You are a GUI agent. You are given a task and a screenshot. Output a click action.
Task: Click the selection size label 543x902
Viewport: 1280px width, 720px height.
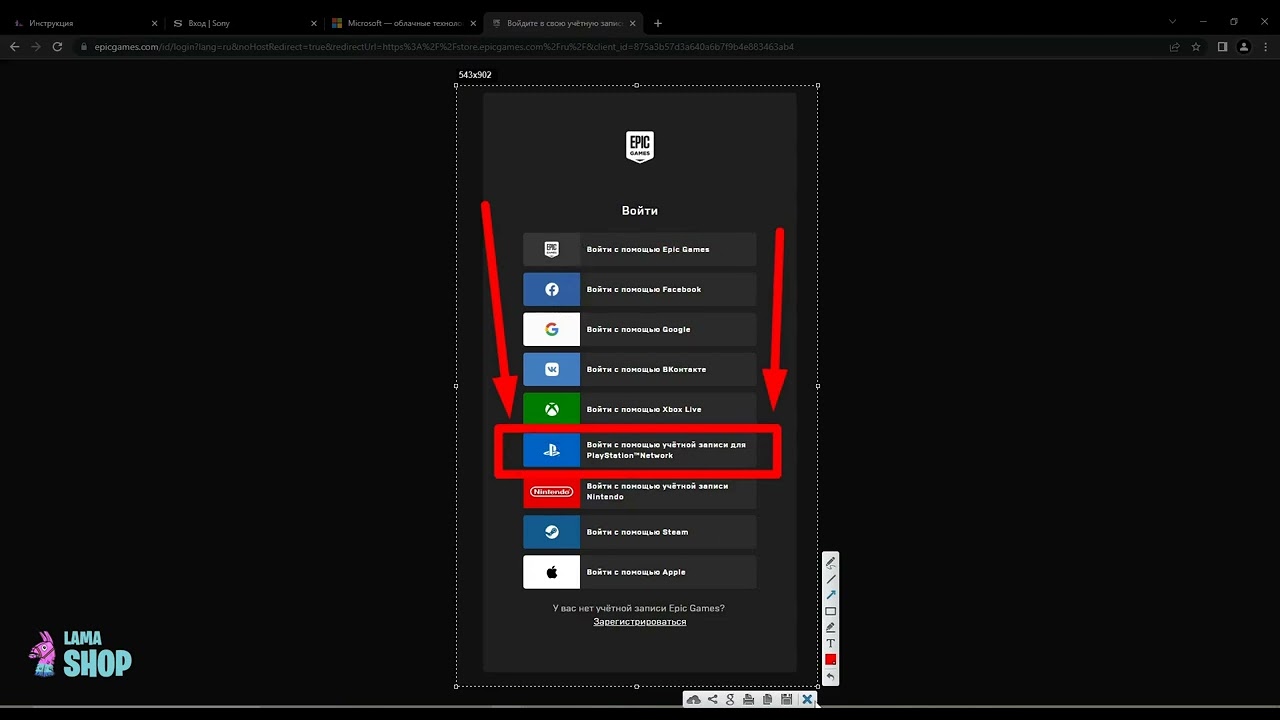[475, 75]
